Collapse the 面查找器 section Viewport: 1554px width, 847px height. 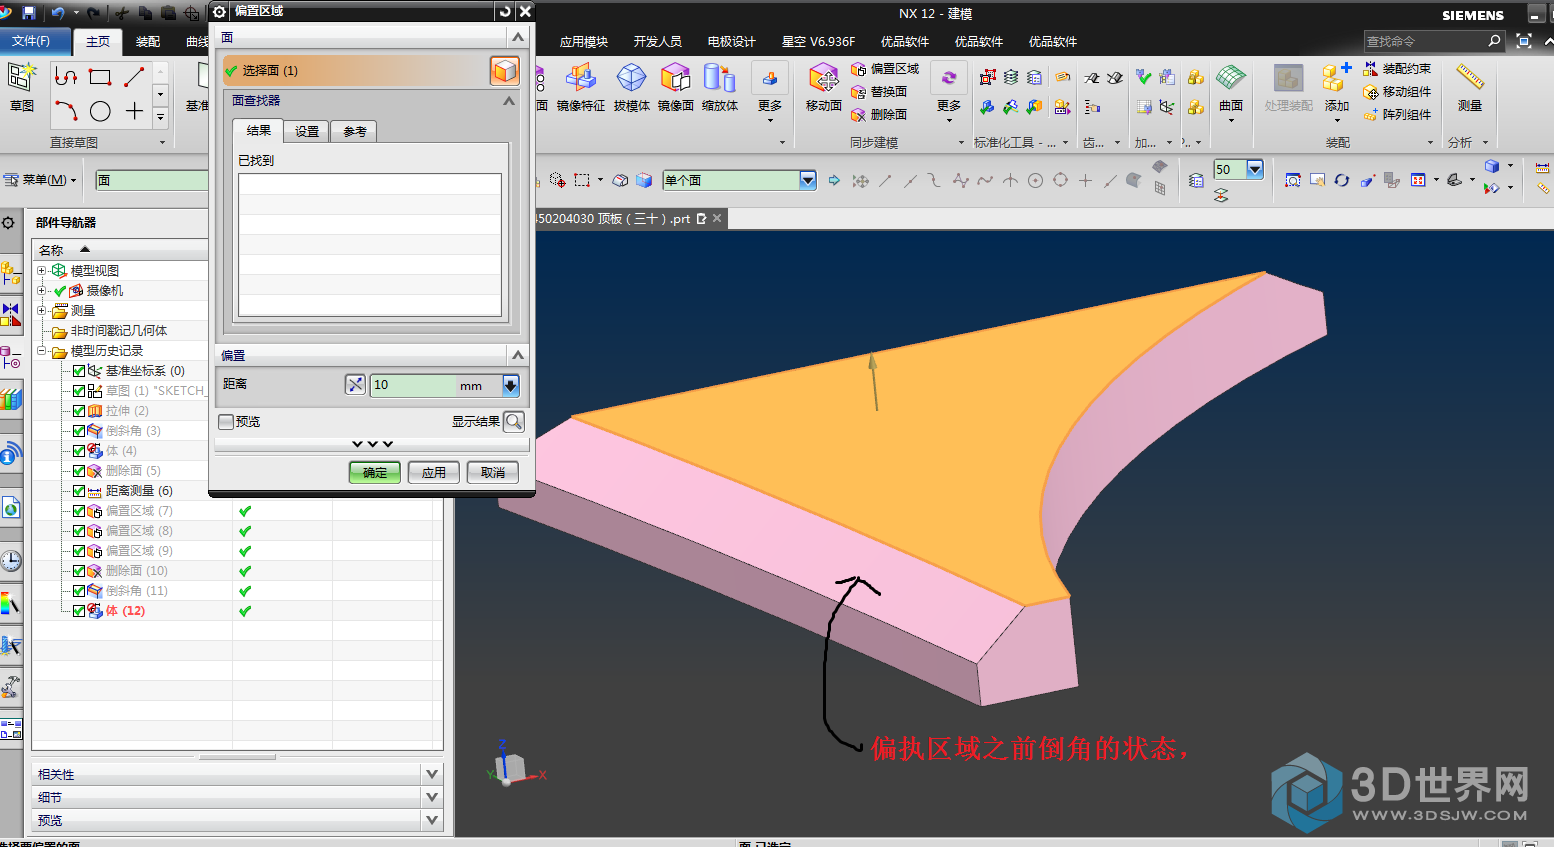coord(509,100)
